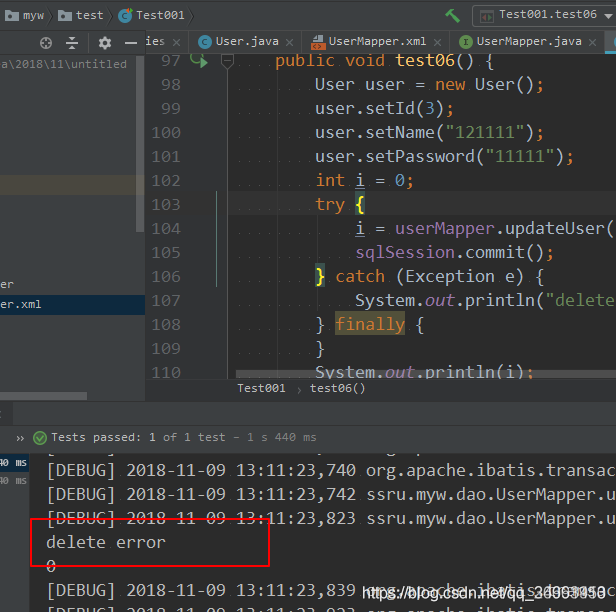Click the test breadcrumb folder

coord(81,15)
